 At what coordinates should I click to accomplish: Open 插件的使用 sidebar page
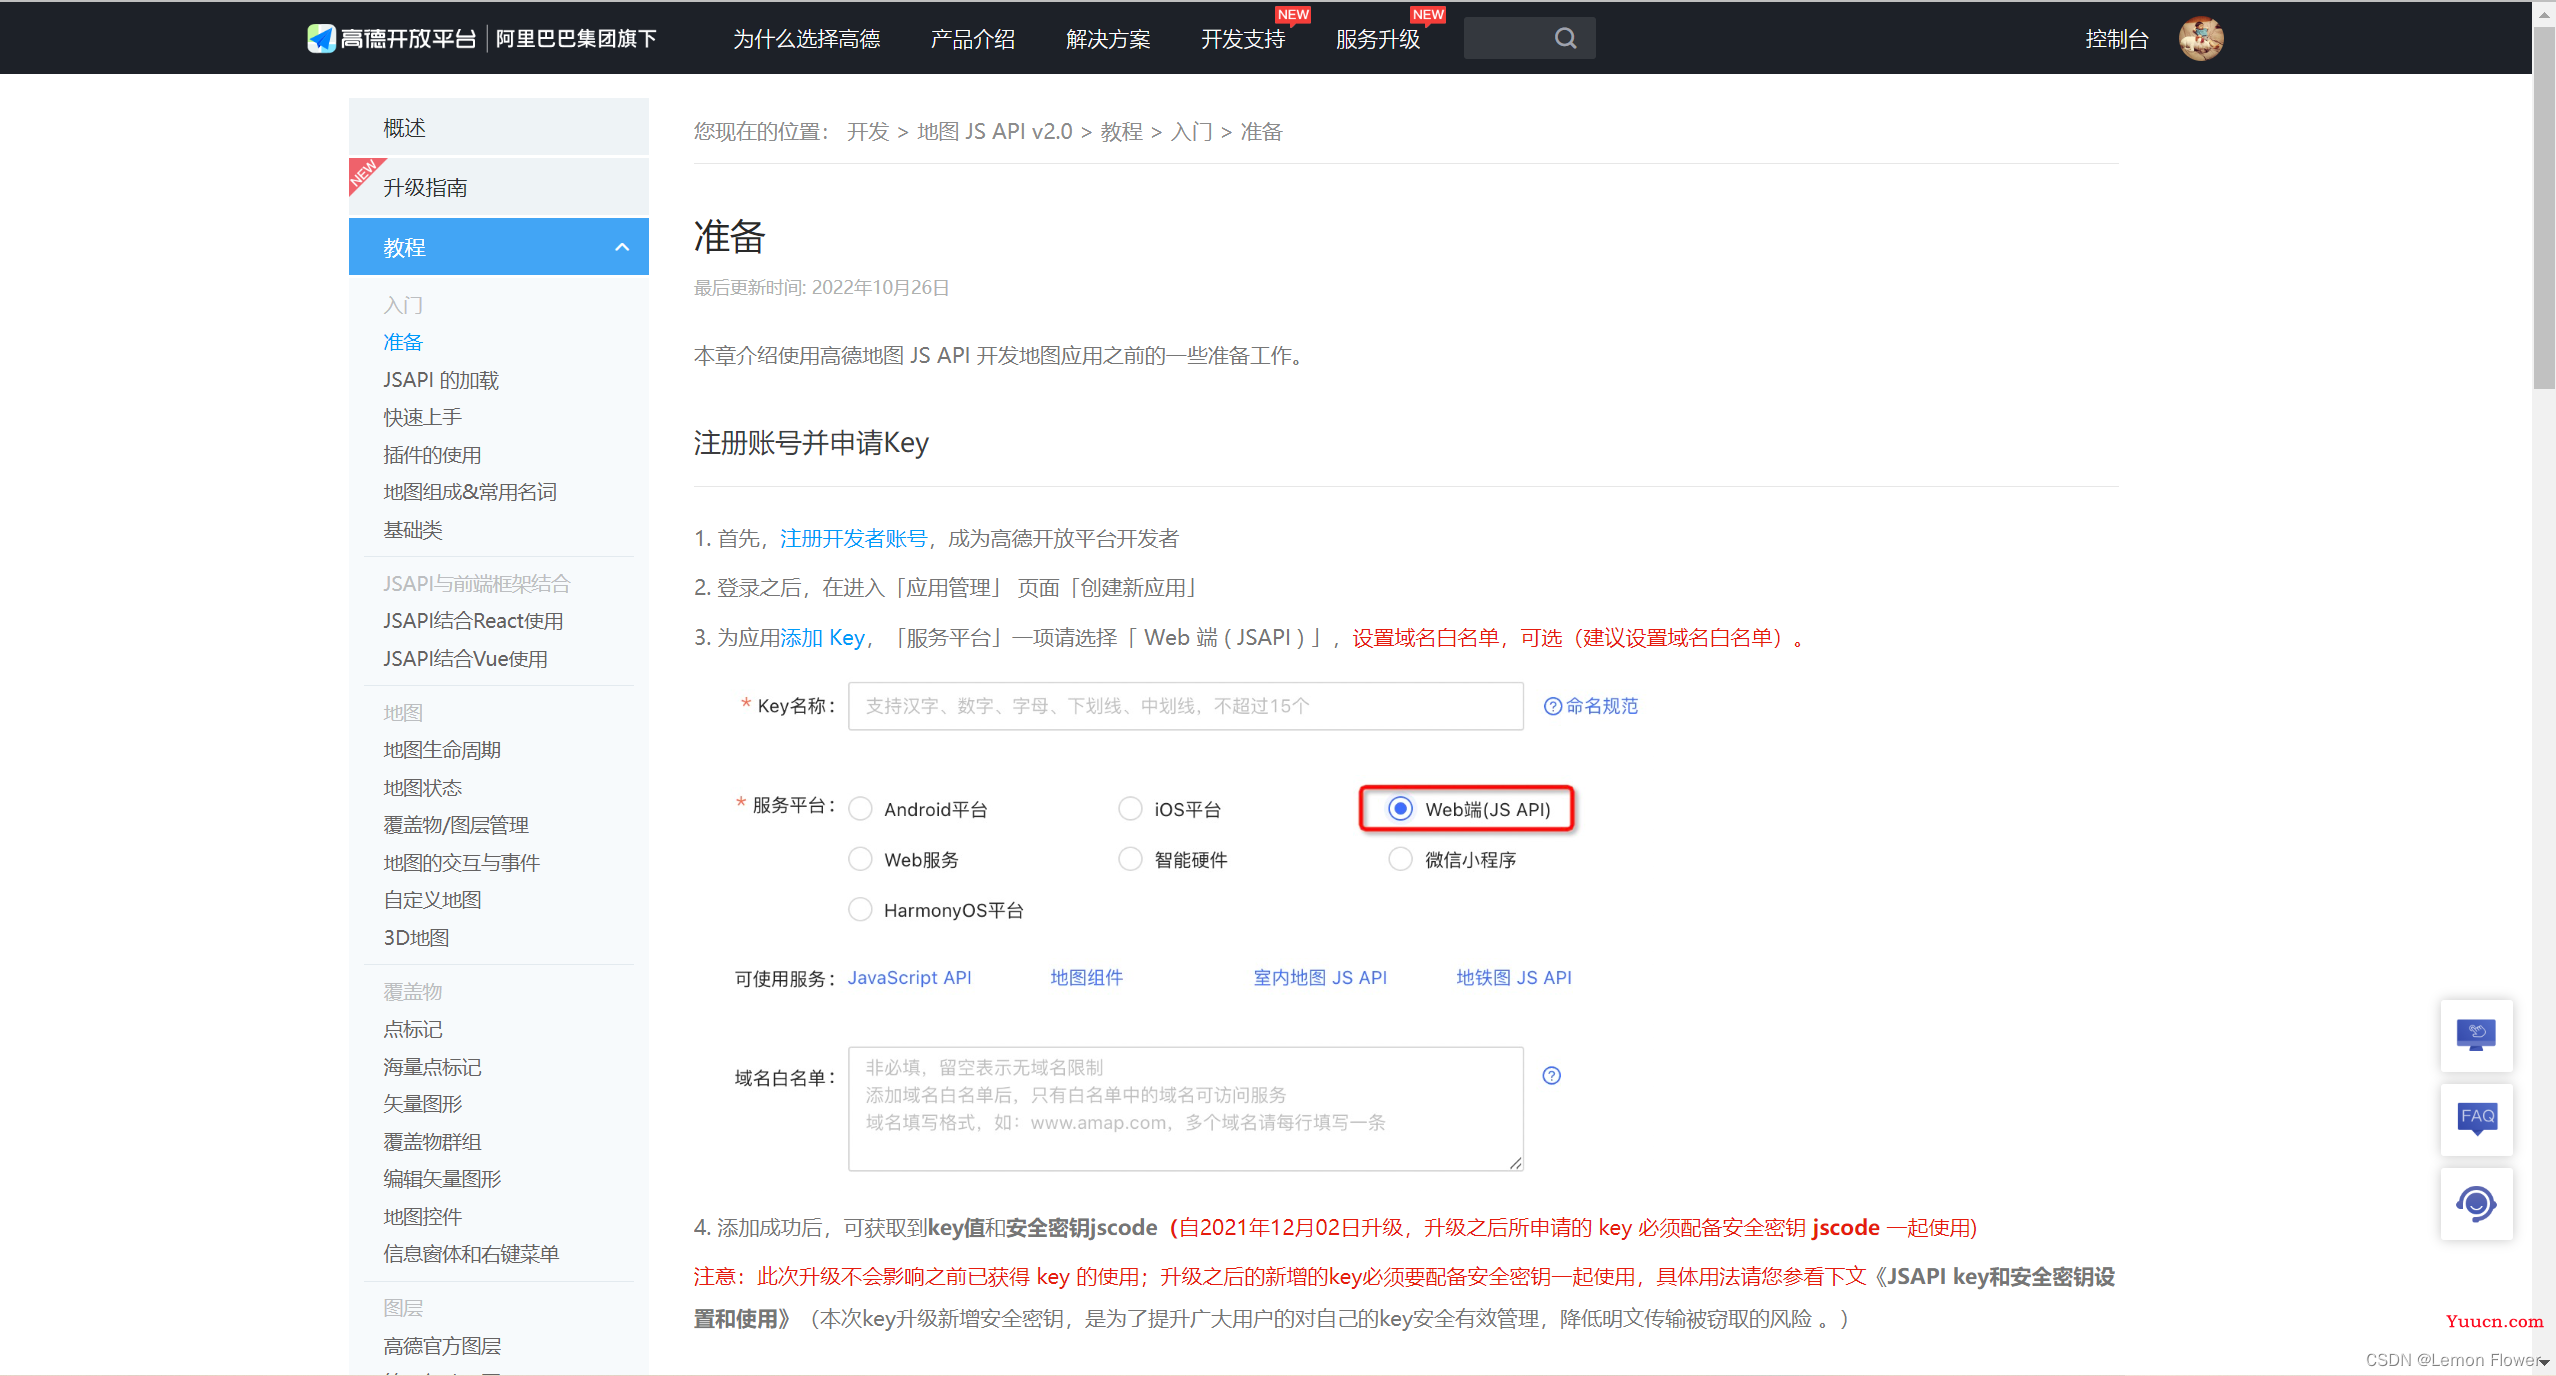point(432,455)
